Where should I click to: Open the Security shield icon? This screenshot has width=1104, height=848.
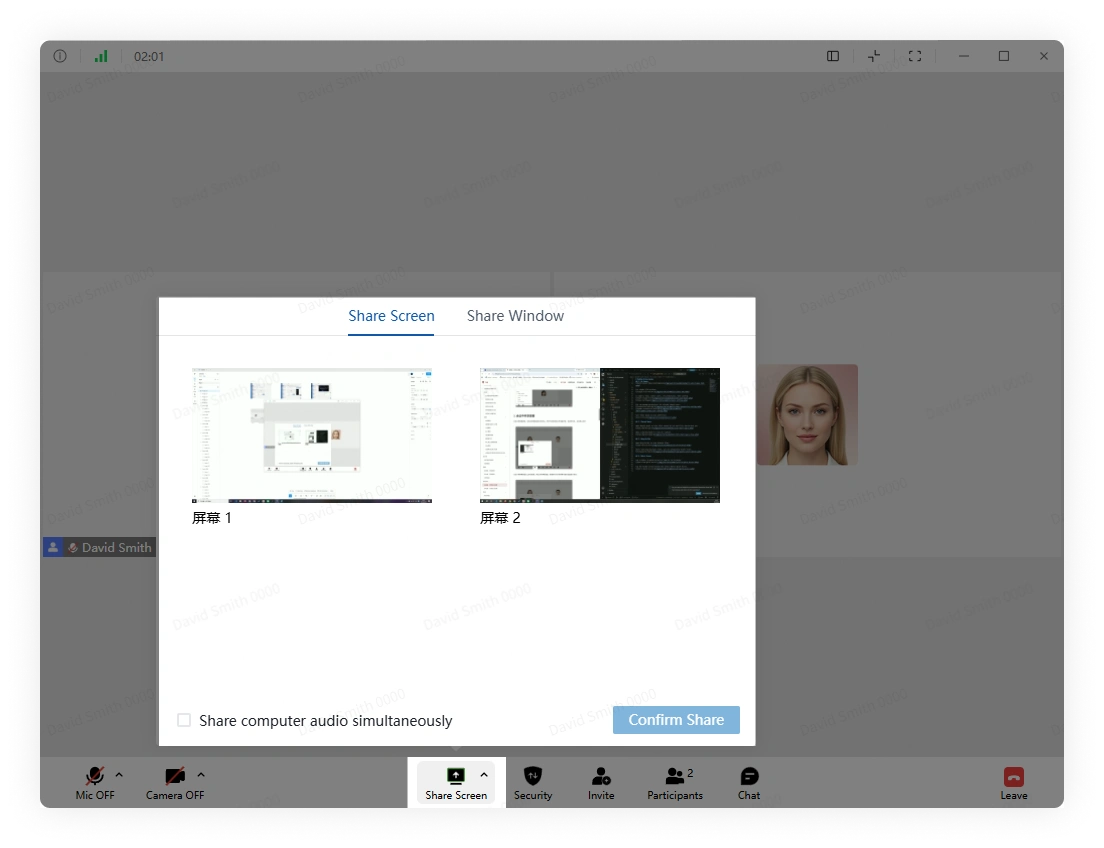533,776
